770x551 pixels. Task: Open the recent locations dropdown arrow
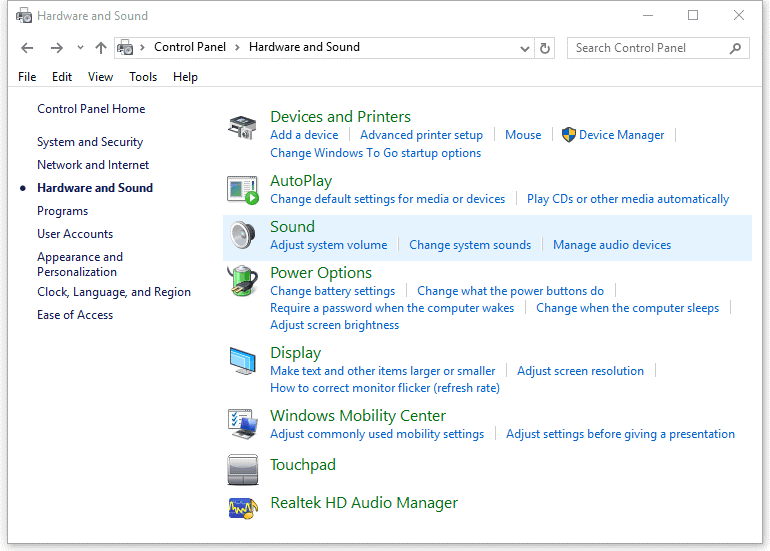[x=79, y=48]
